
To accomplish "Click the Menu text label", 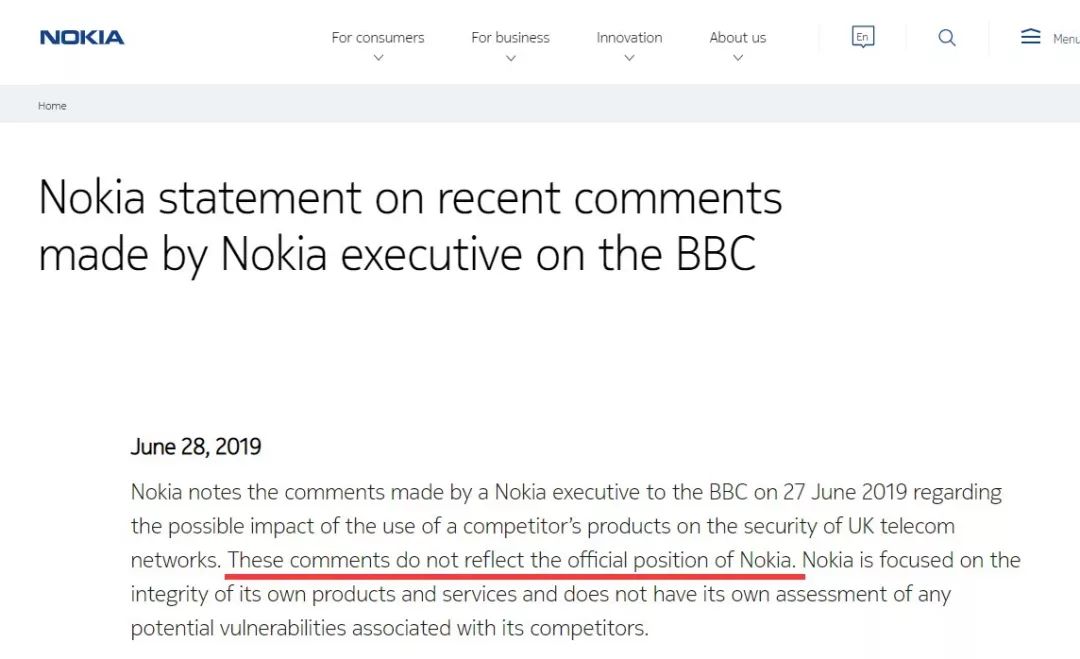I will [1065, 40].
